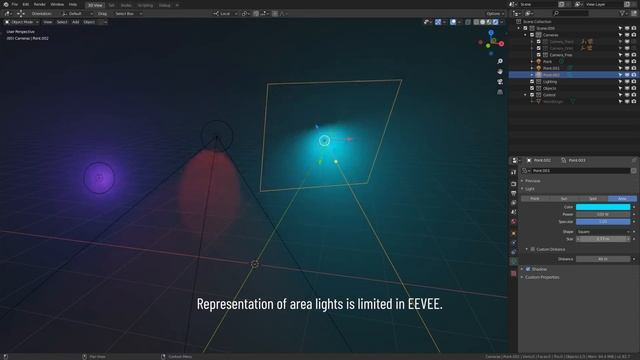
Task: Click the outliner search field
Action: 571,13
